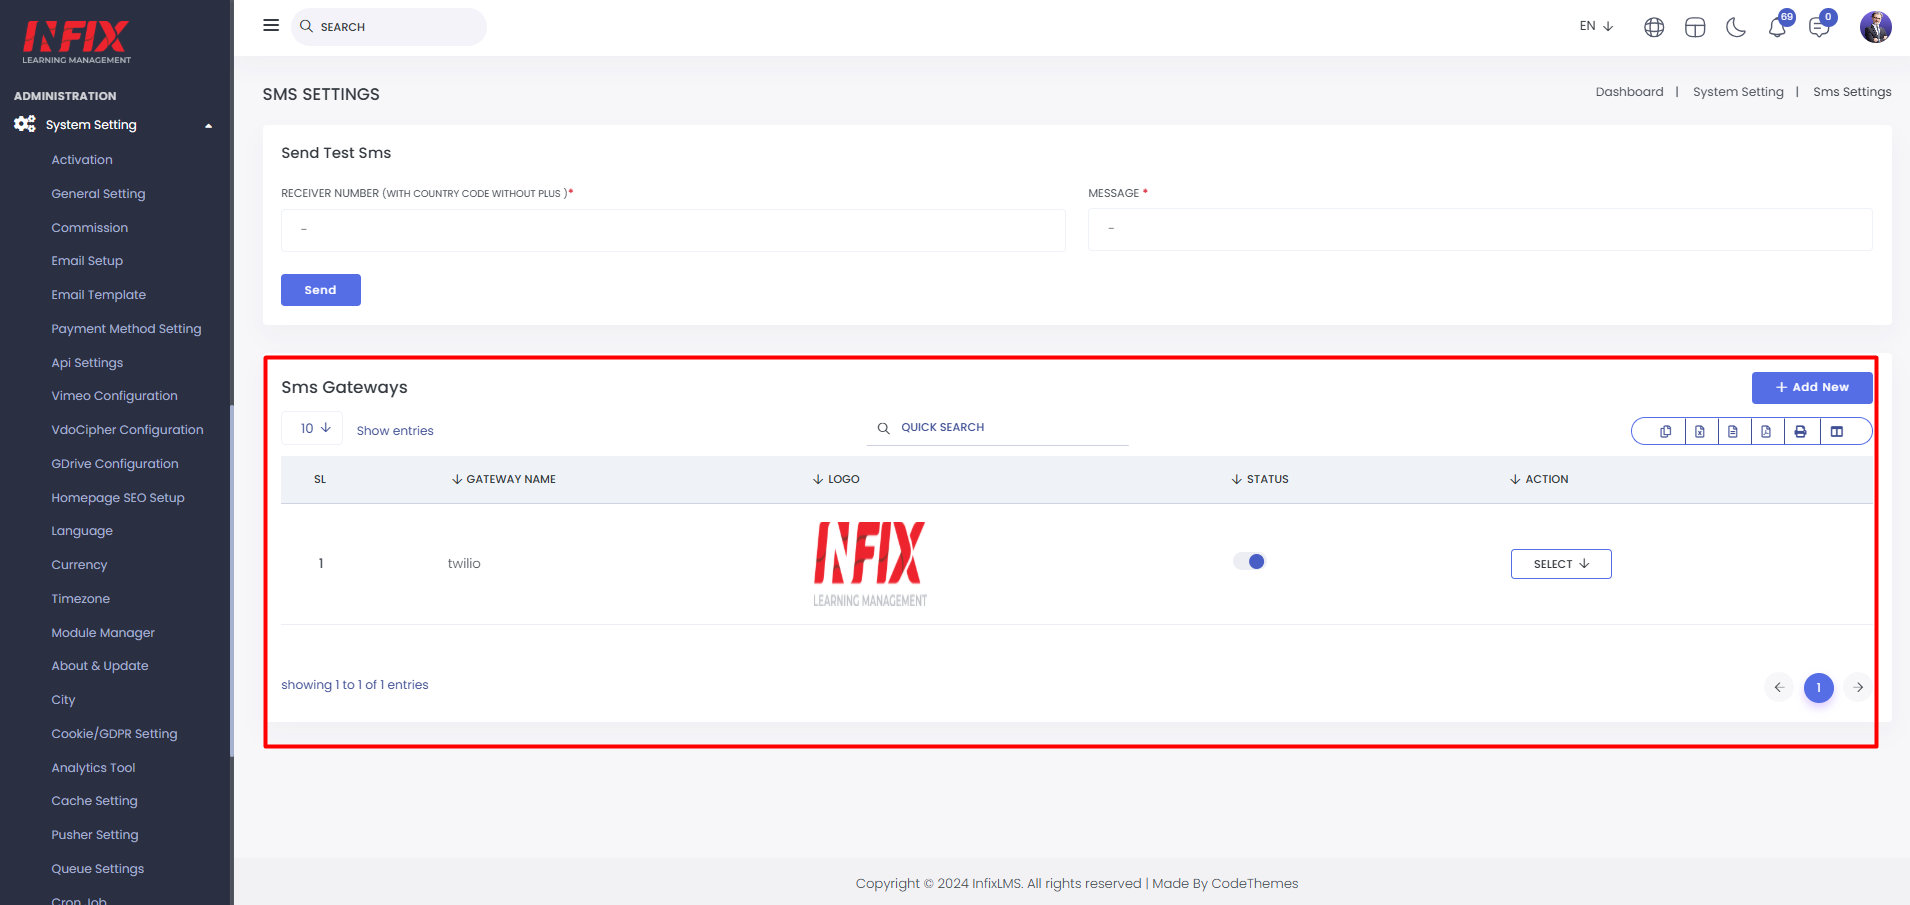Open Vimeo Configuration in sidebar
1910x905 pixels.
click(114, 396)
